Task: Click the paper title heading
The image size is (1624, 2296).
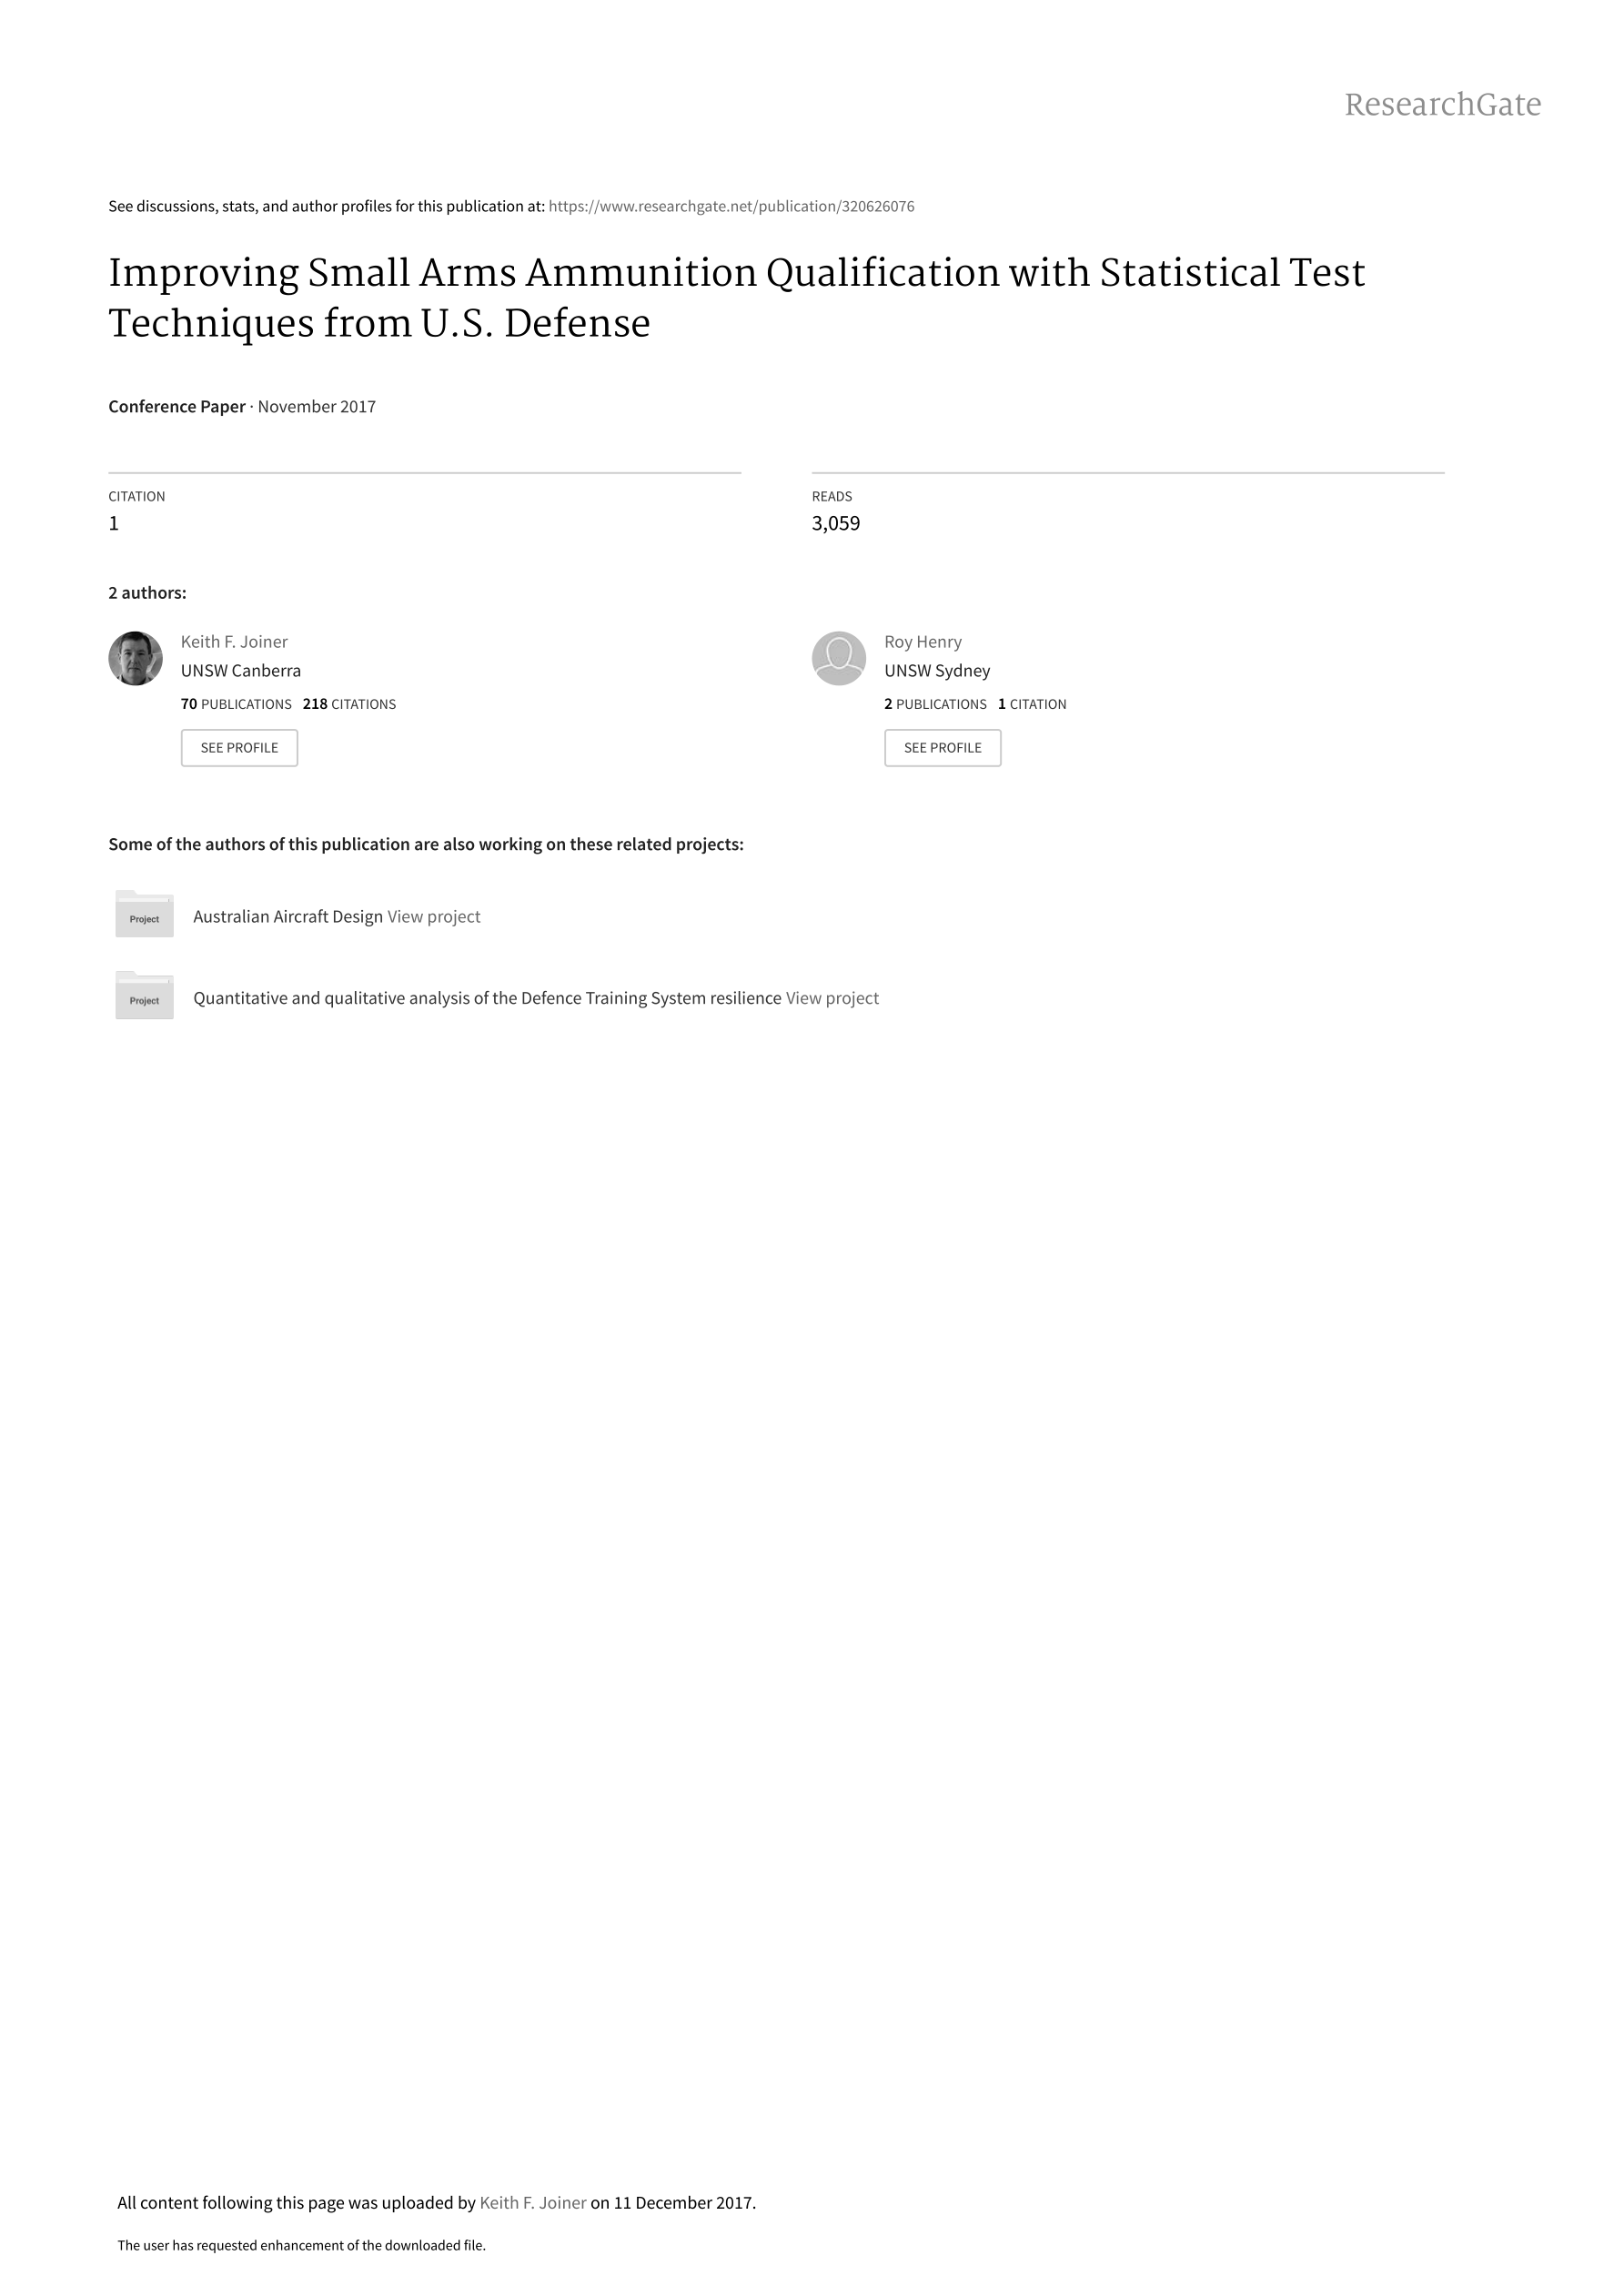Action: (x=737, y=298)
